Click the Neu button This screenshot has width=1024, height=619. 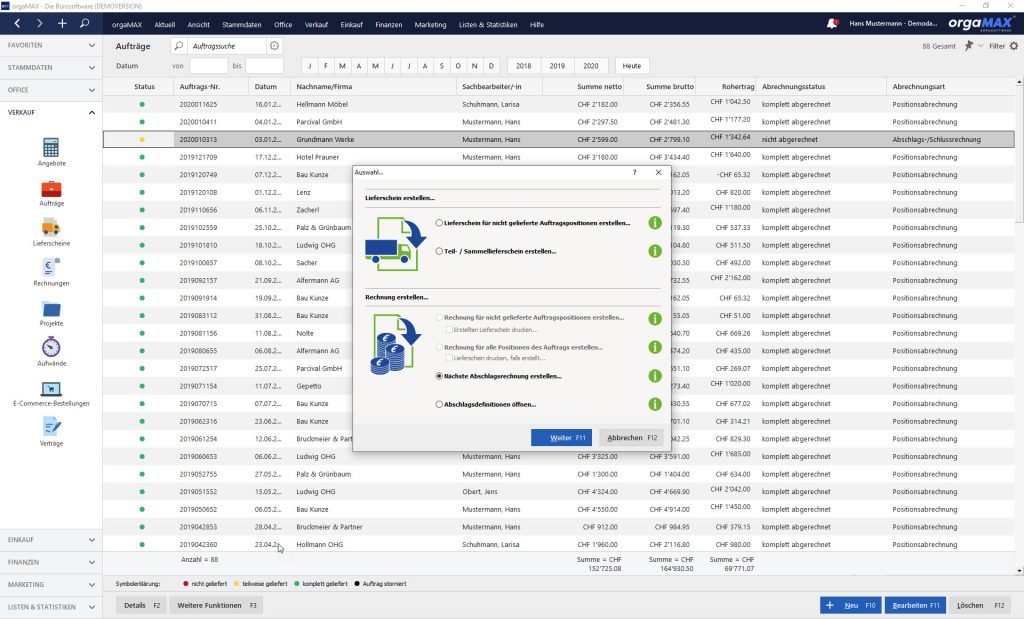click(850, 605)
